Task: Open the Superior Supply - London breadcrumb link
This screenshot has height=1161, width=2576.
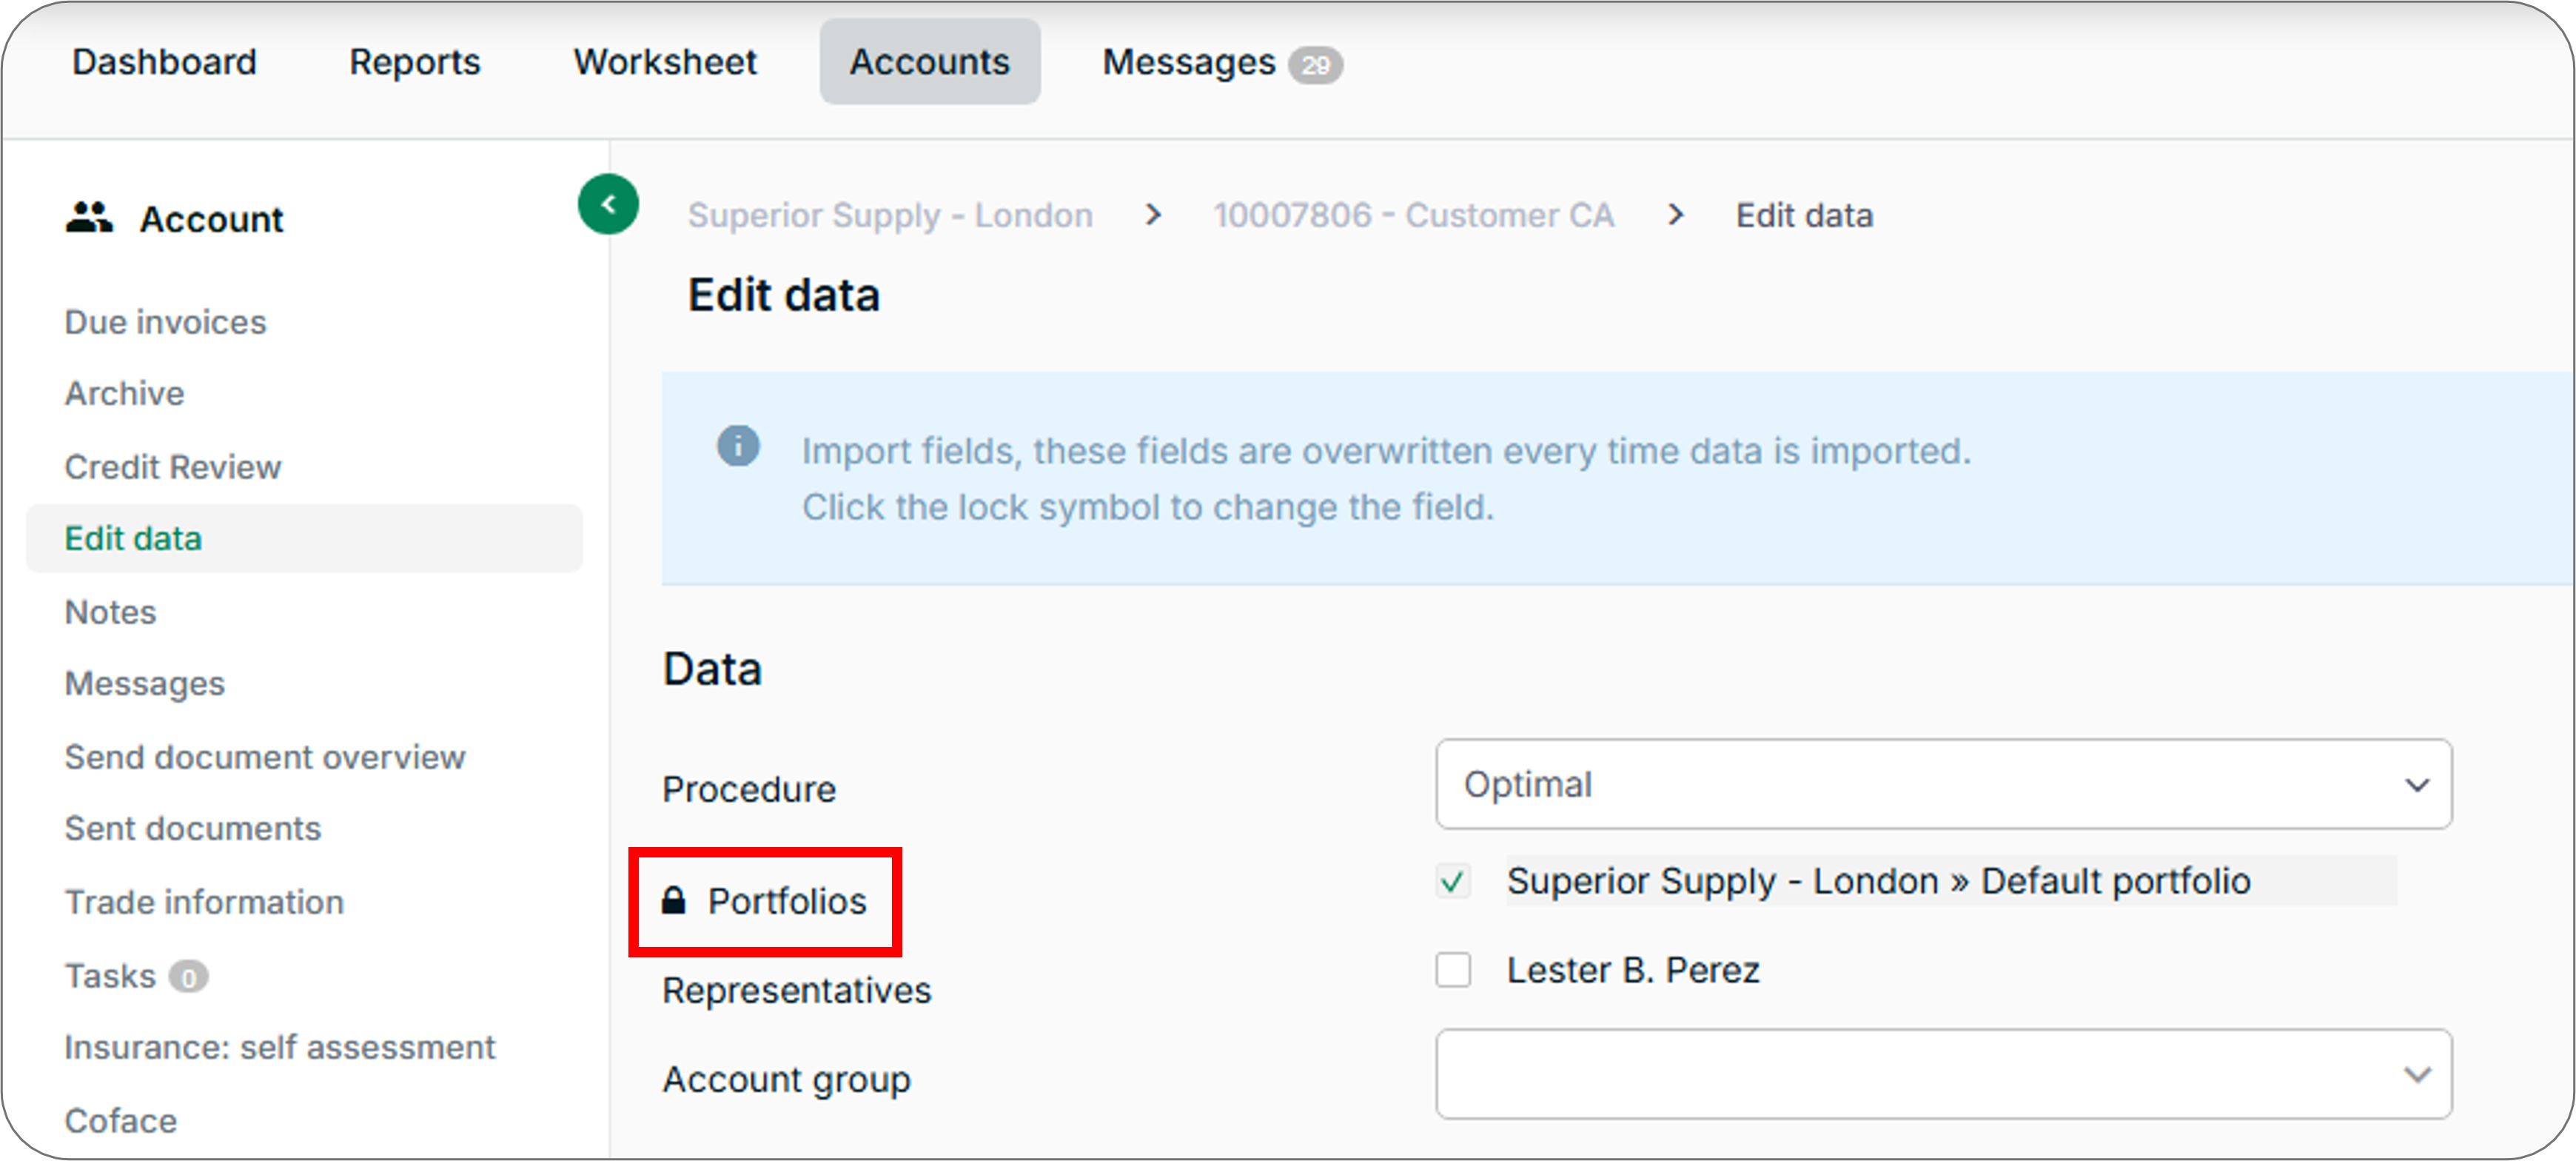Action: (890, 215)
